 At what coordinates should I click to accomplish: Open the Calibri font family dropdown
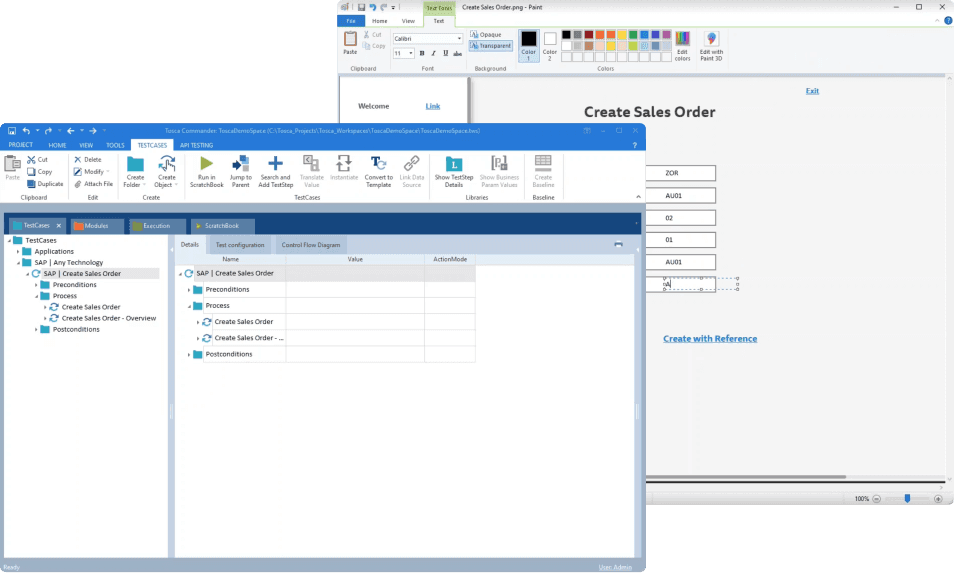(459, 38)
